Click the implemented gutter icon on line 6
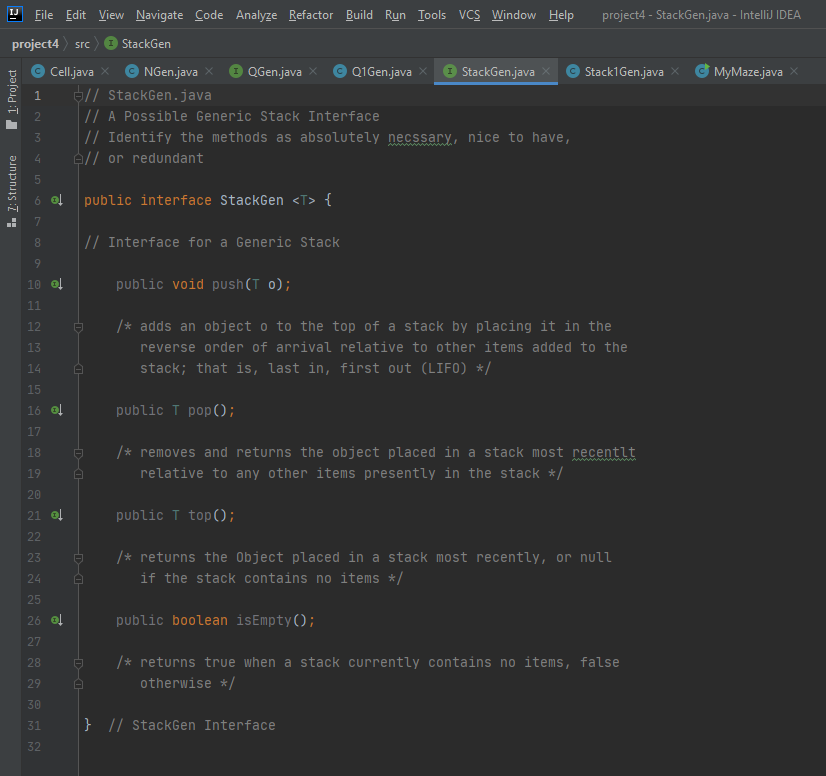Viewport: 826px width, 776px height. click(x=57, y=200)
